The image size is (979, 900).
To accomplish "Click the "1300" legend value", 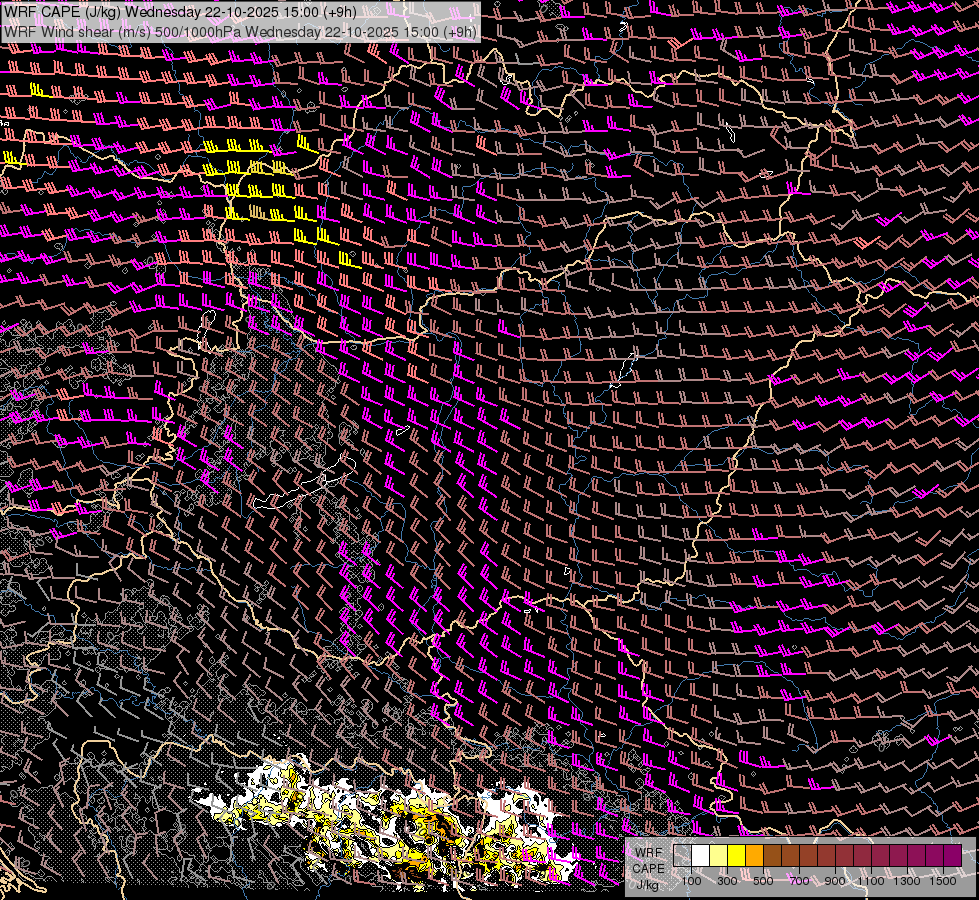I will [907, 881].
